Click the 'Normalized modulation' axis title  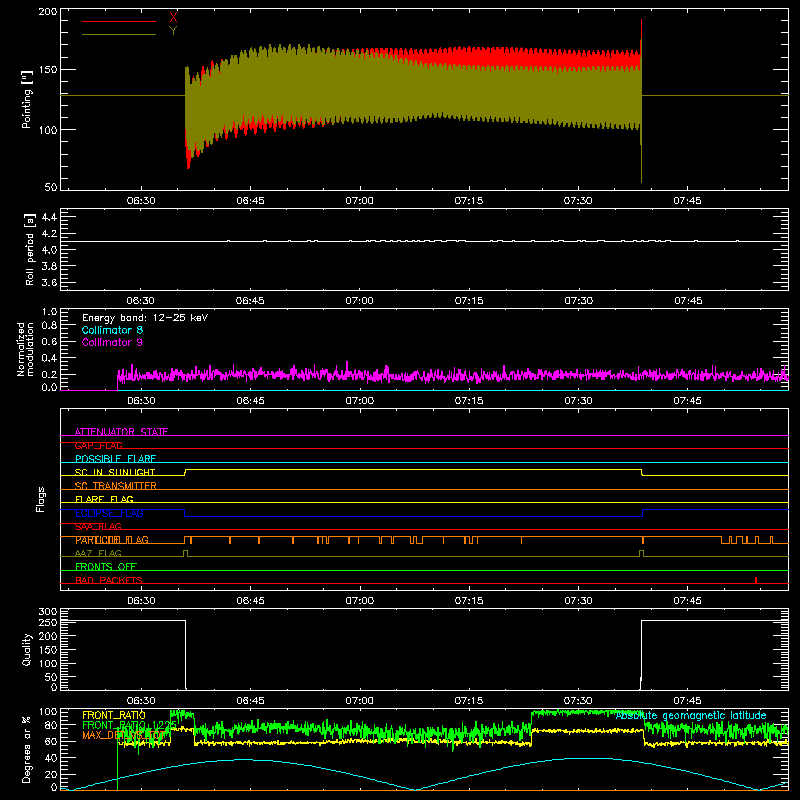click(25, 349)
